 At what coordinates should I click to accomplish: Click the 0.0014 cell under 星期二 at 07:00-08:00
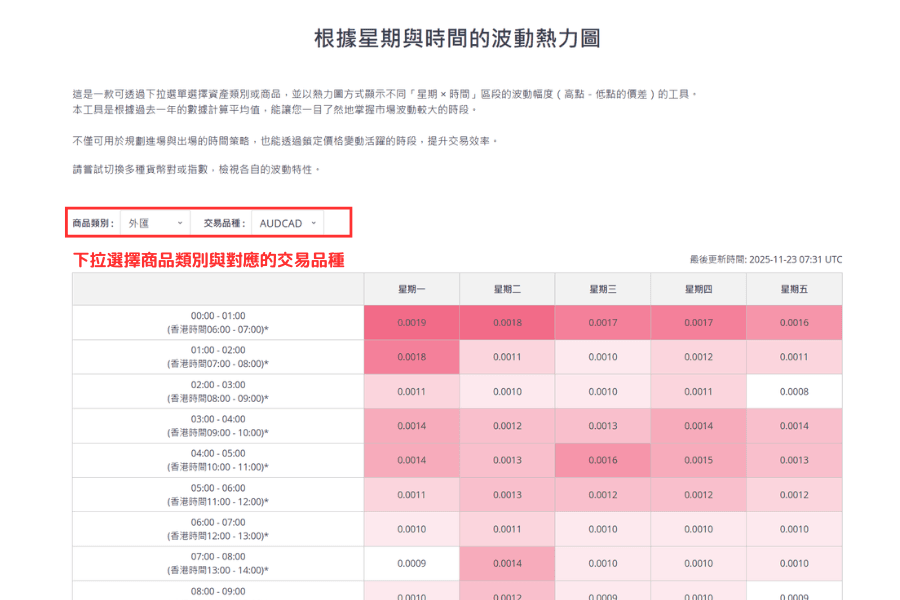click(x=507, y=563)
